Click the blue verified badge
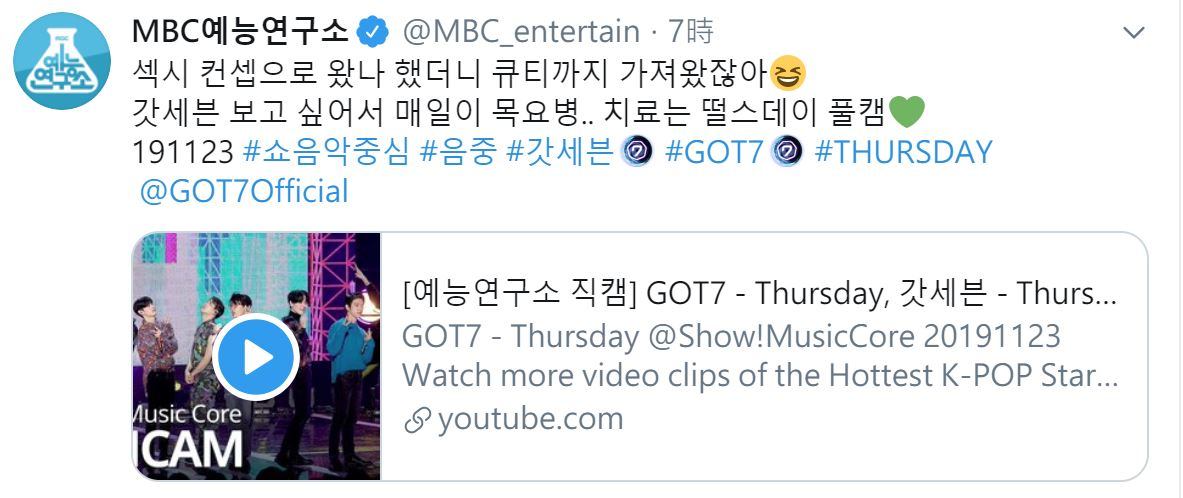The width and height of the screenshot is (1183, 498). coord(373,32)
